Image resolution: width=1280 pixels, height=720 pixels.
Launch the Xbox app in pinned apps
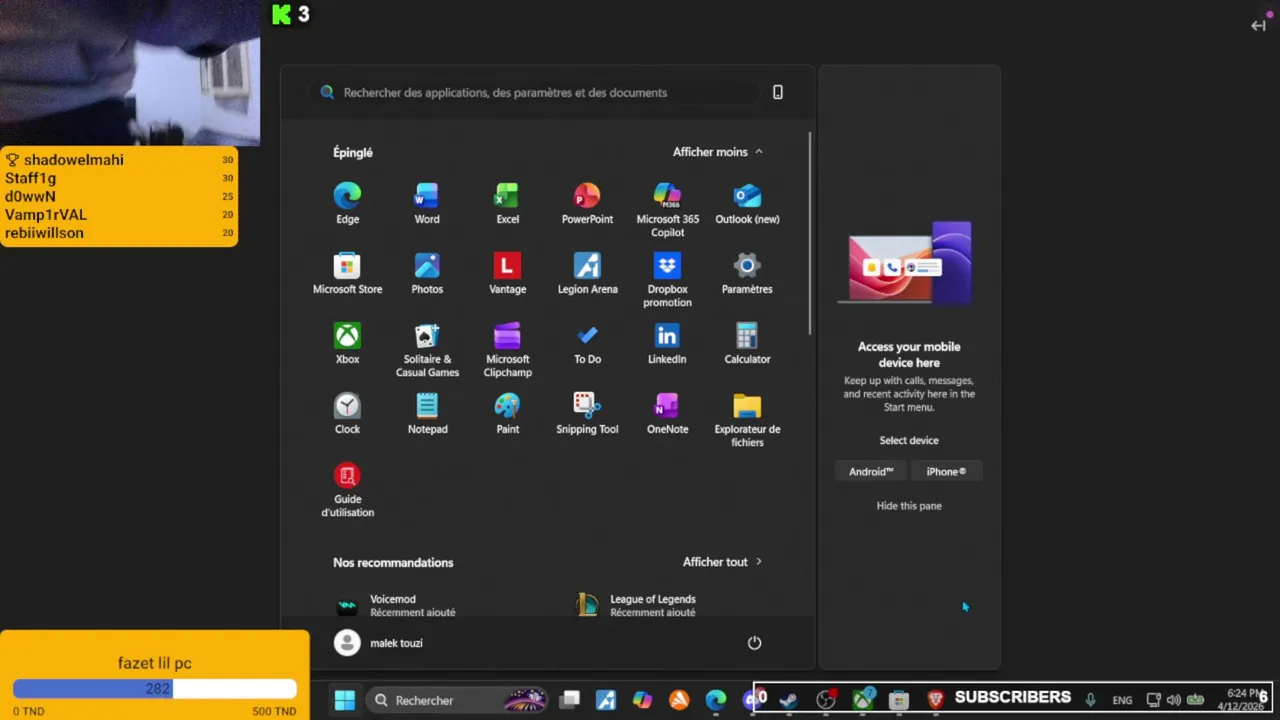coord(347,344)
